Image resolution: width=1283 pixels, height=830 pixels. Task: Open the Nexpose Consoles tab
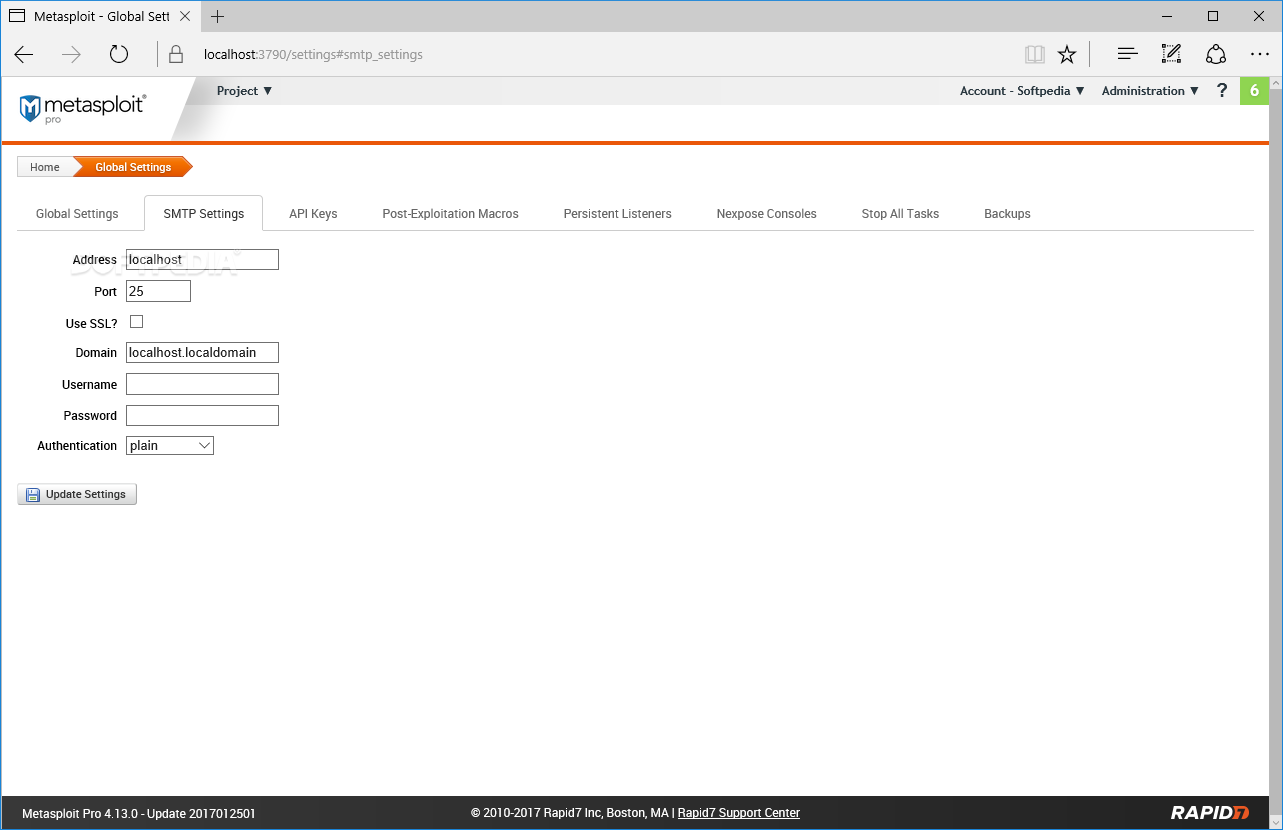tap(766, 214)
